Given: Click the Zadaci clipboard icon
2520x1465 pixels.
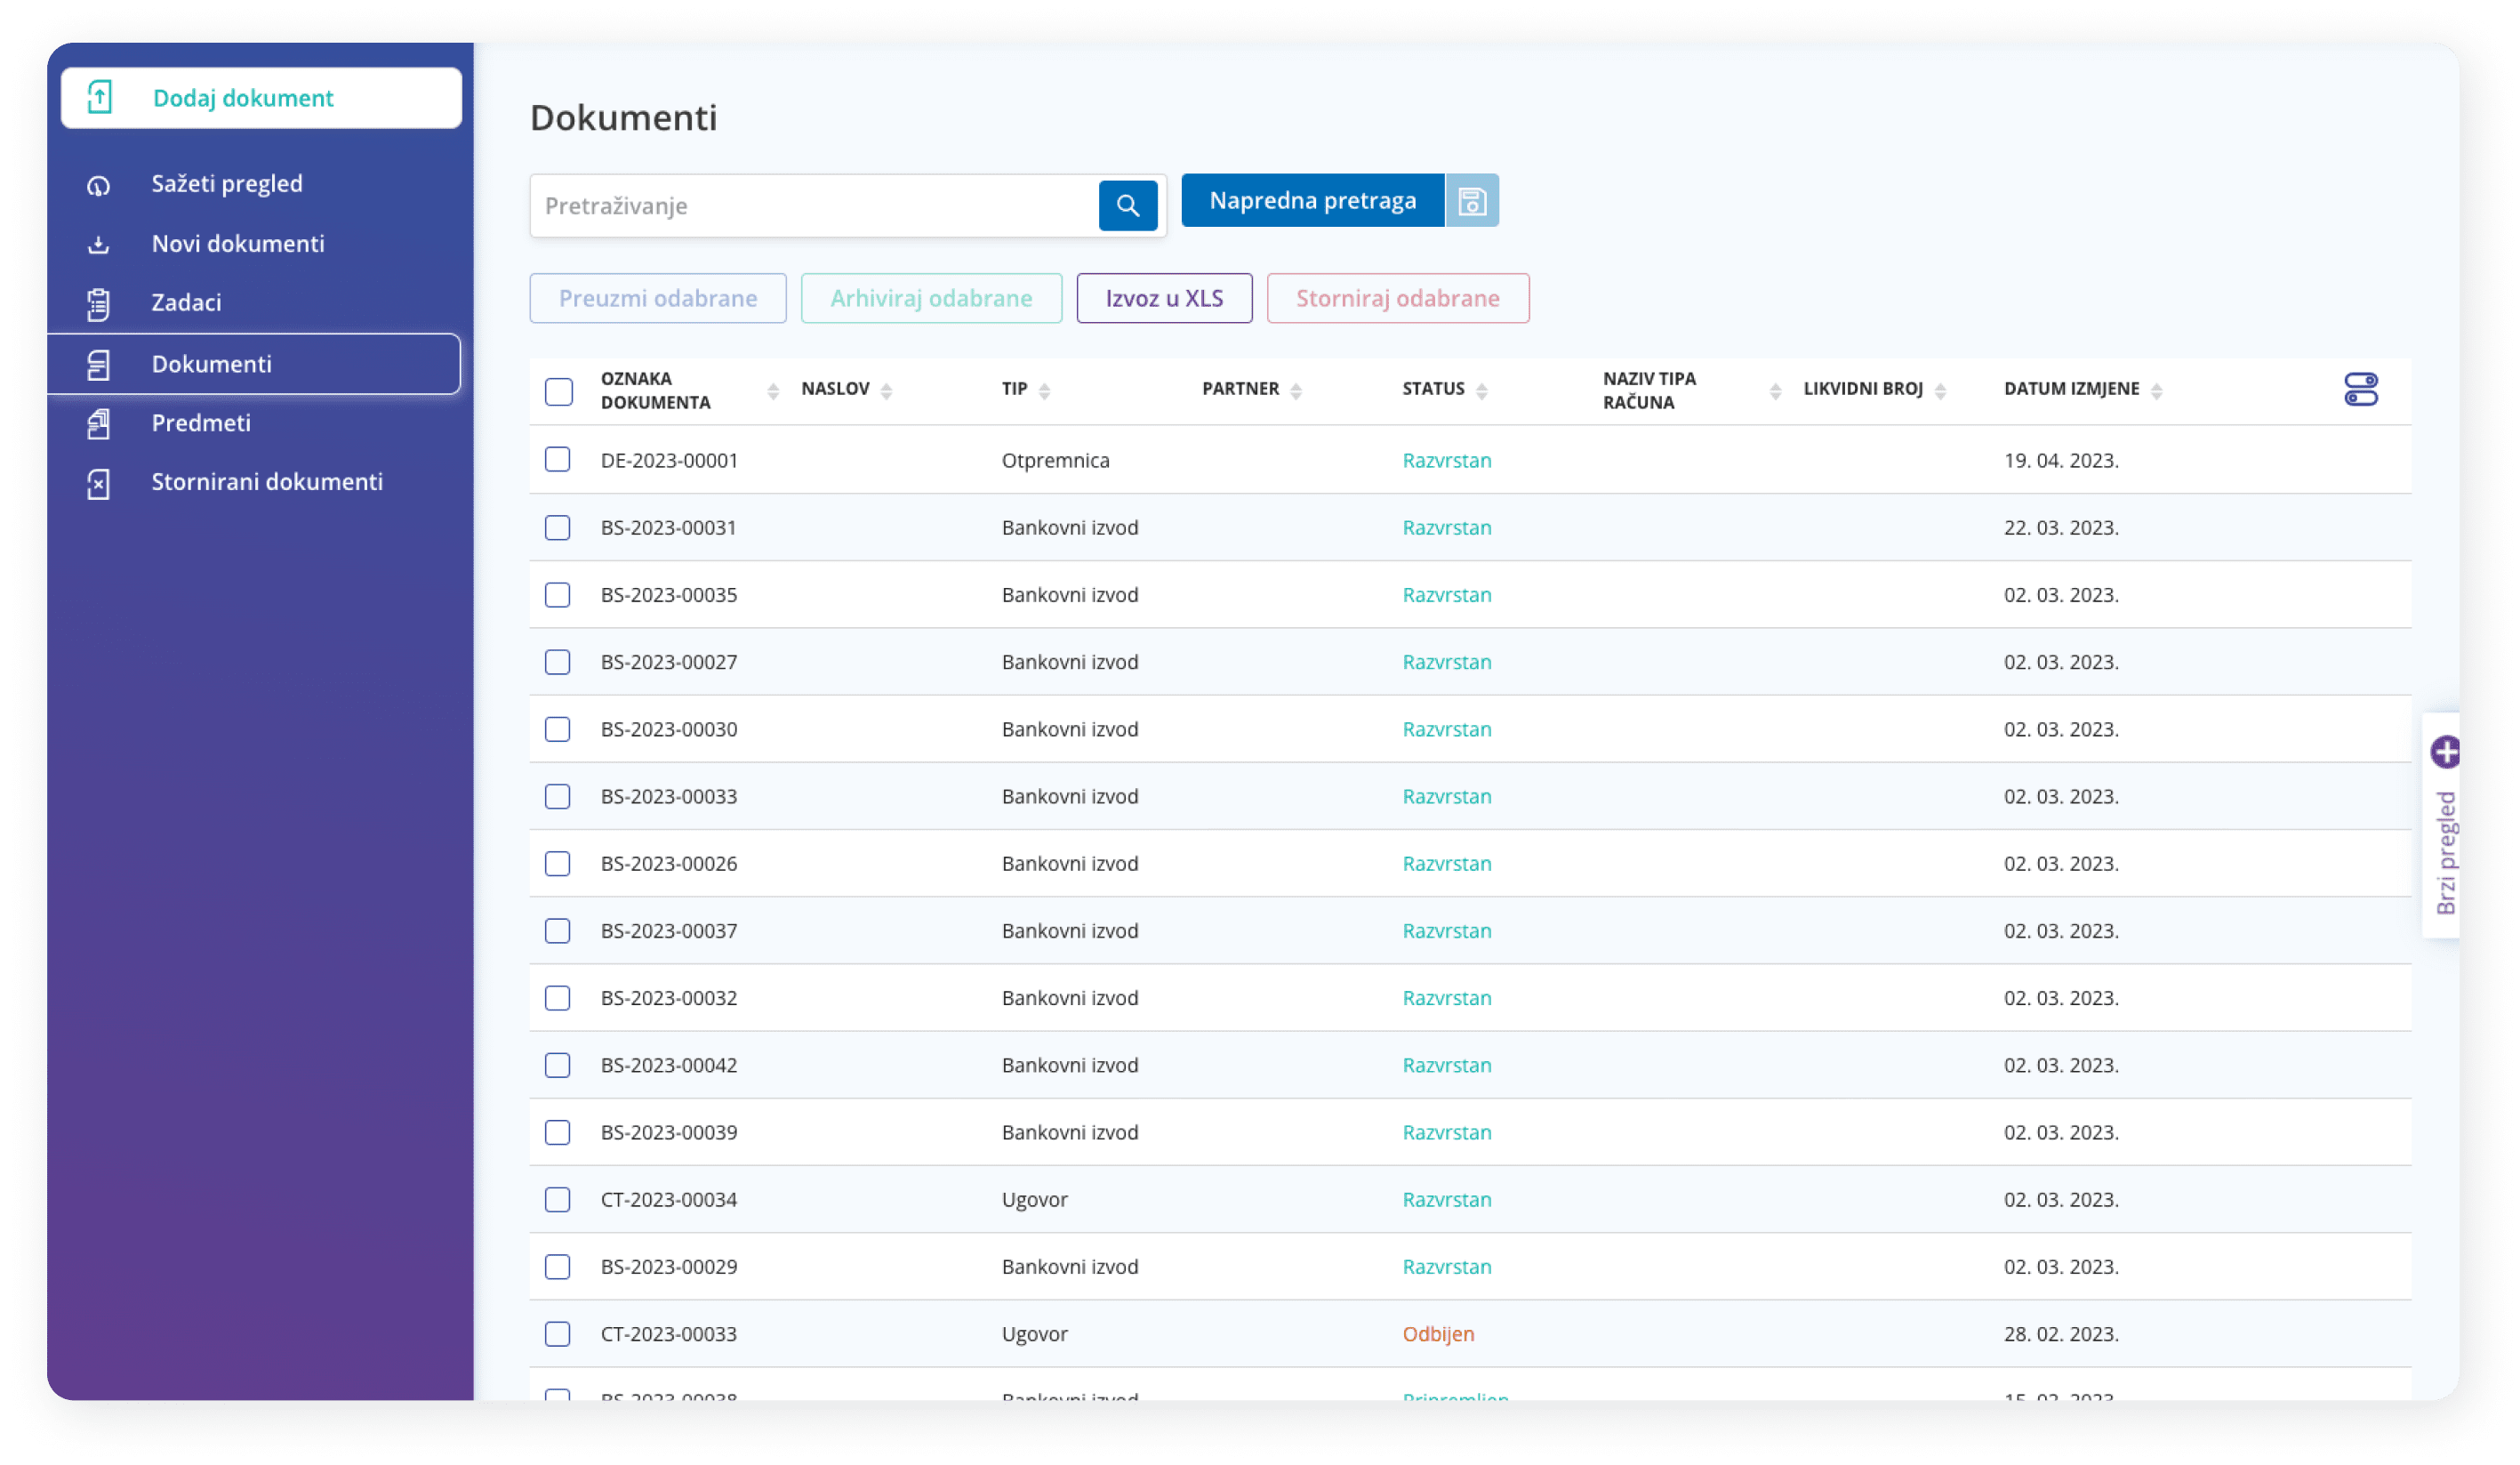Looking at the screenshot, I should click(x=98, y=304).
